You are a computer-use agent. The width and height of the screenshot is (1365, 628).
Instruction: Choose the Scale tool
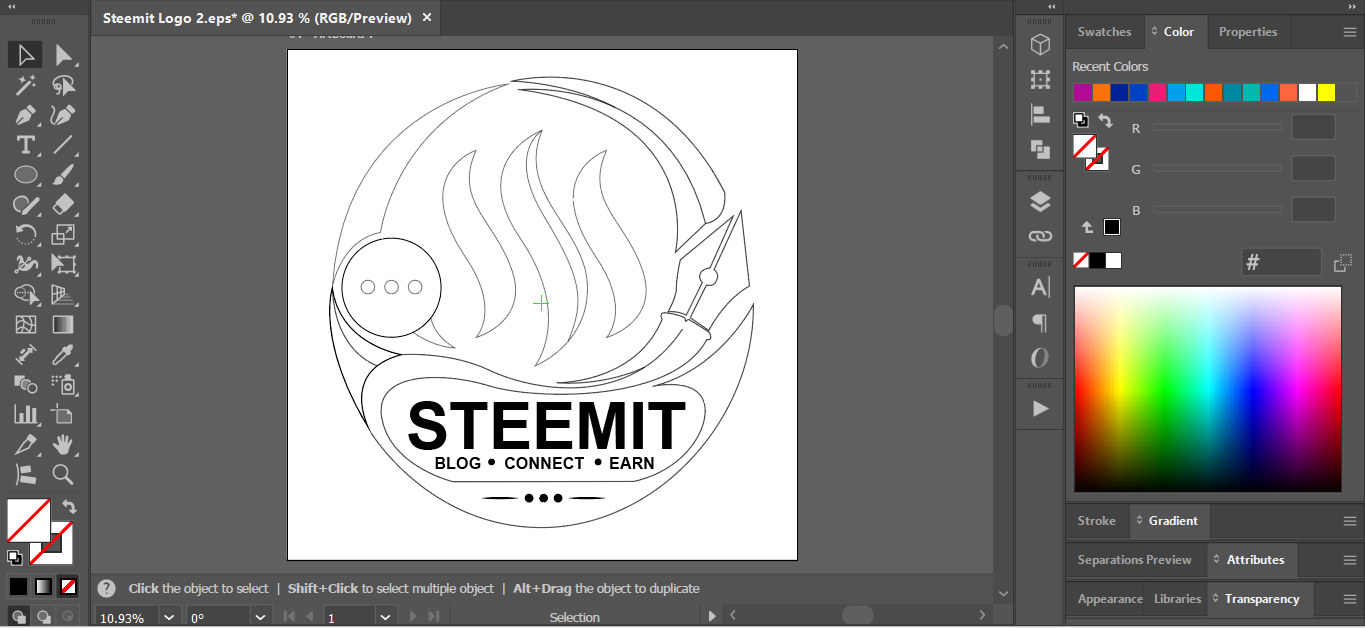coord(63,235)
